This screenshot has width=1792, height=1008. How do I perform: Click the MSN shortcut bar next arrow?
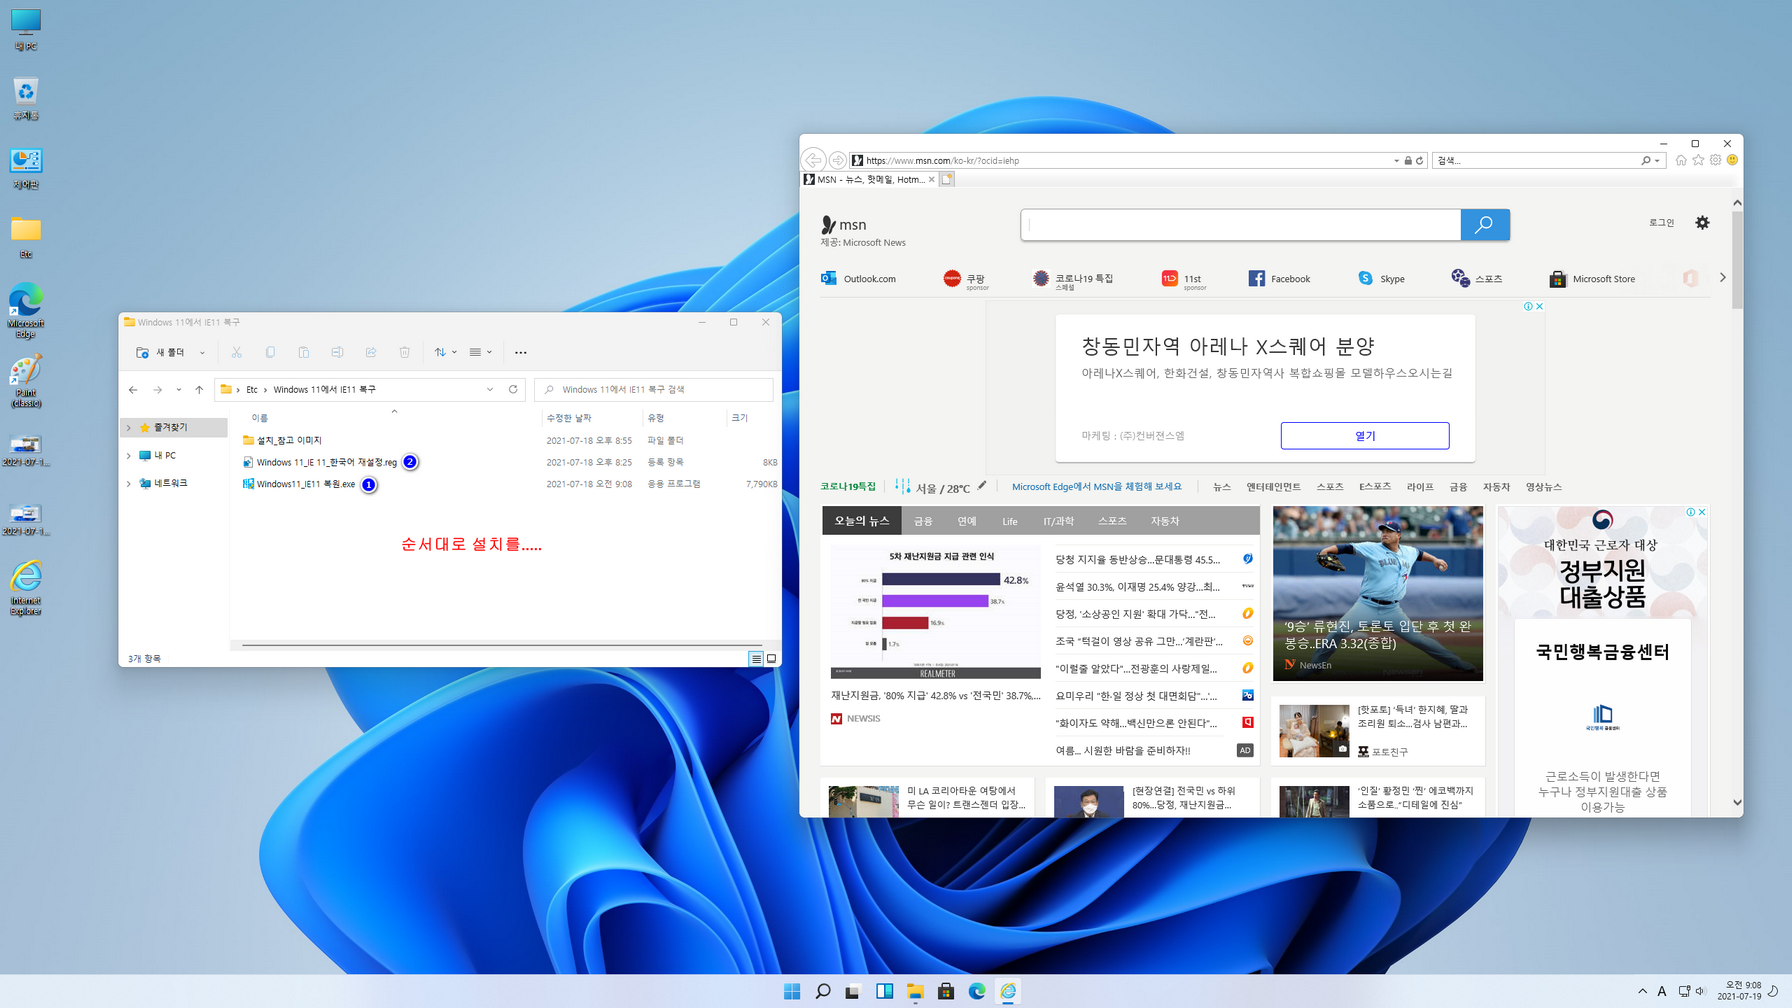[1722, 278]
